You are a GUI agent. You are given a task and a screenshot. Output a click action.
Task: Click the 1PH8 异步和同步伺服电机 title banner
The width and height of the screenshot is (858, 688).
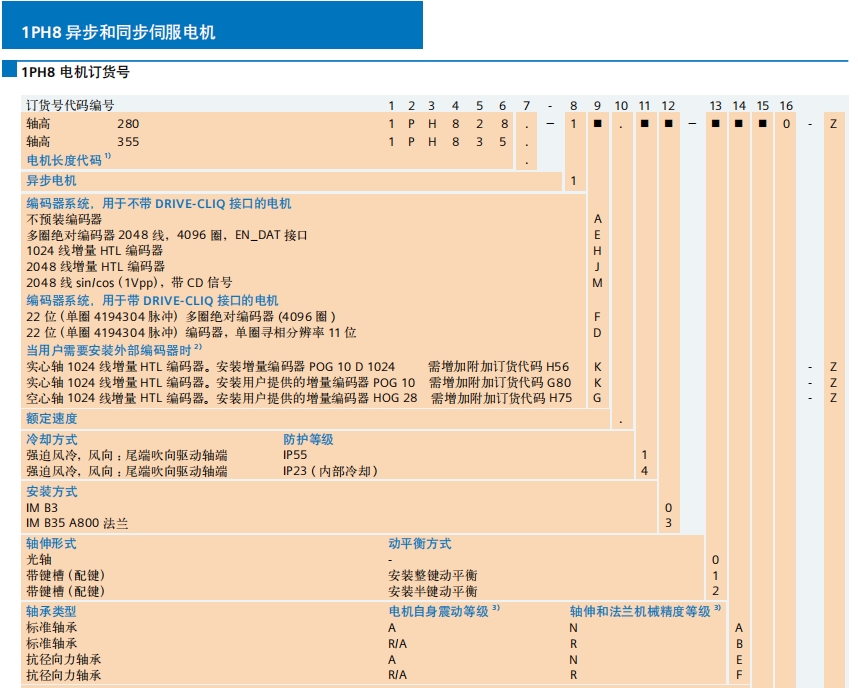pos(119,32)
